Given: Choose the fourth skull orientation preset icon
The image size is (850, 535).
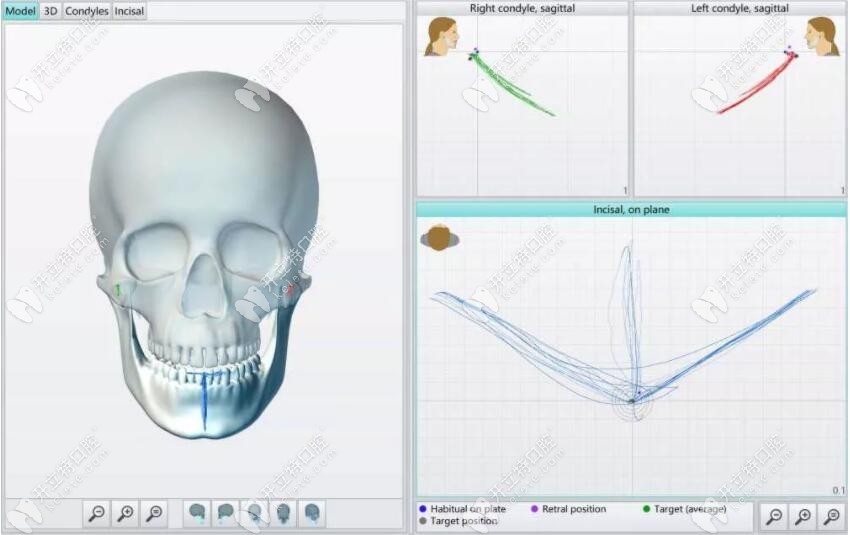Looking at the screenshot, I should tap(285, 514).
